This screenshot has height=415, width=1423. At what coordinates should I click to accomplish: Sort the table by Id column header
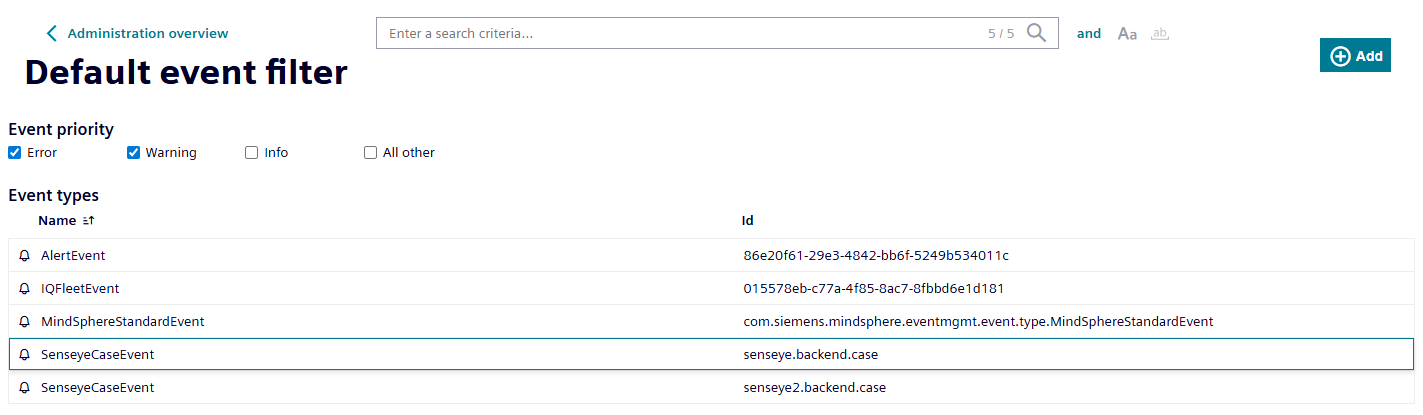tap(747, 221)
